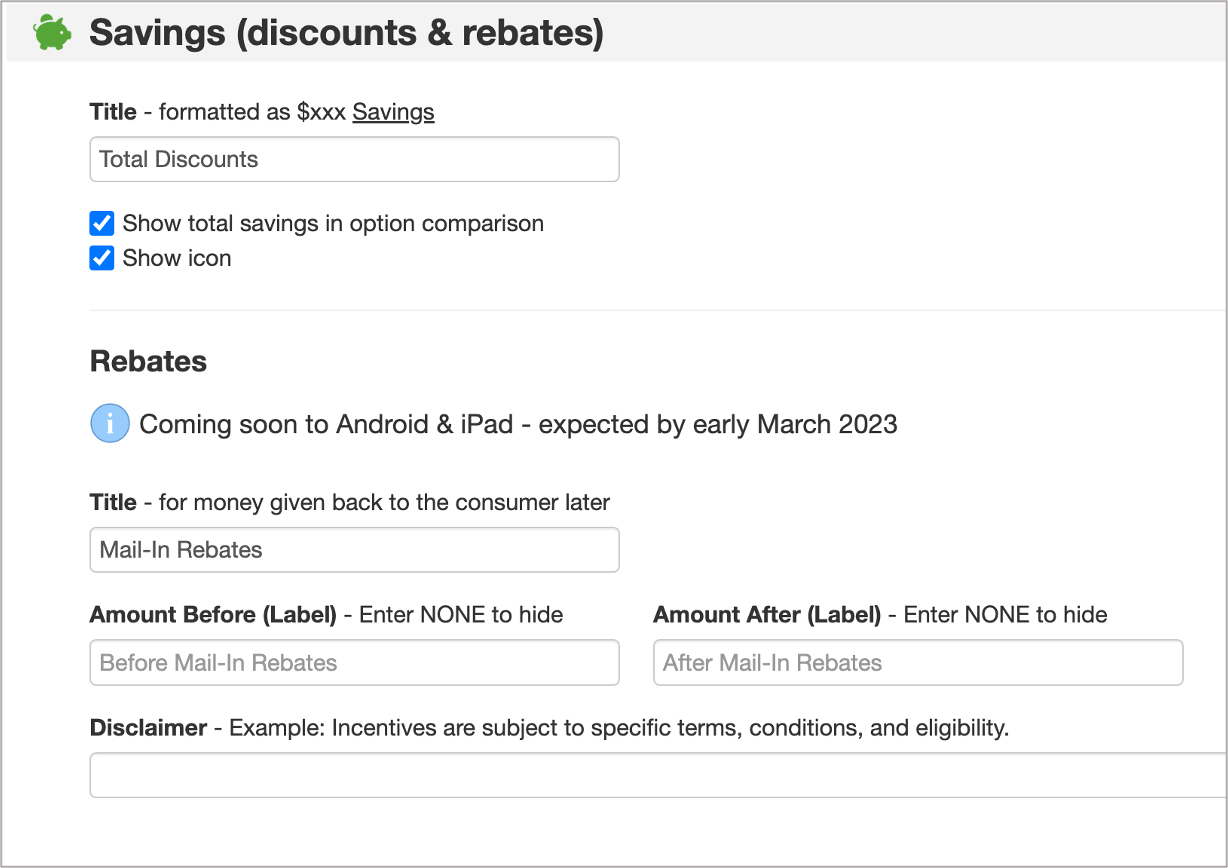Click the Amount Before (Label) caption

coord(213,615)
